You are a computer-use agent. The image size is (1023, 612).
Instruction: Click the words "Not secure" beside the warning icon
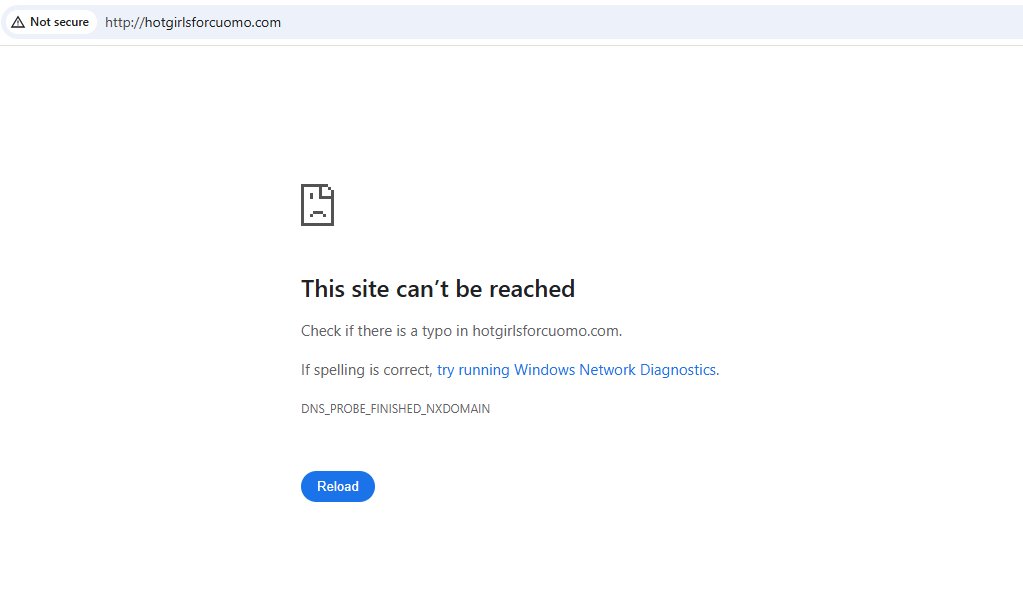(x=59, y=22)
